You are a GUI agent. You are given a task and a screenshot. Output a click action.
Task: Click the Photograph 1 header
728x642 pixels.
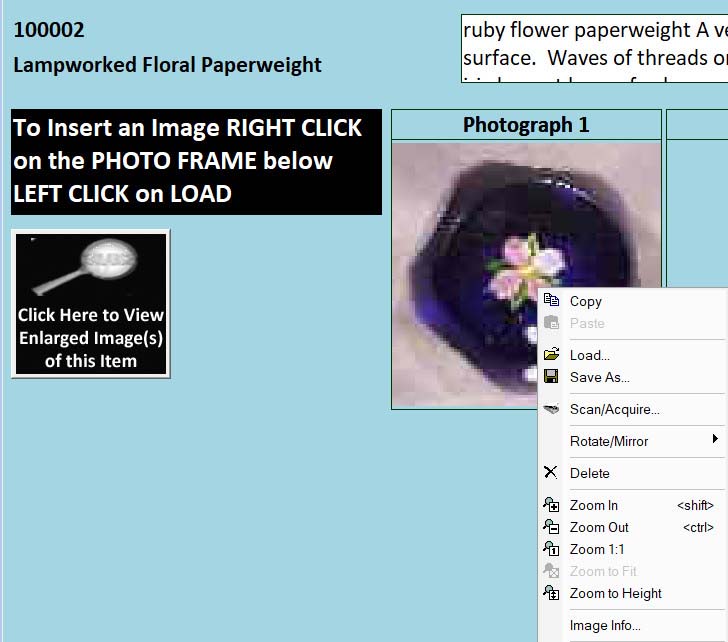526,125
